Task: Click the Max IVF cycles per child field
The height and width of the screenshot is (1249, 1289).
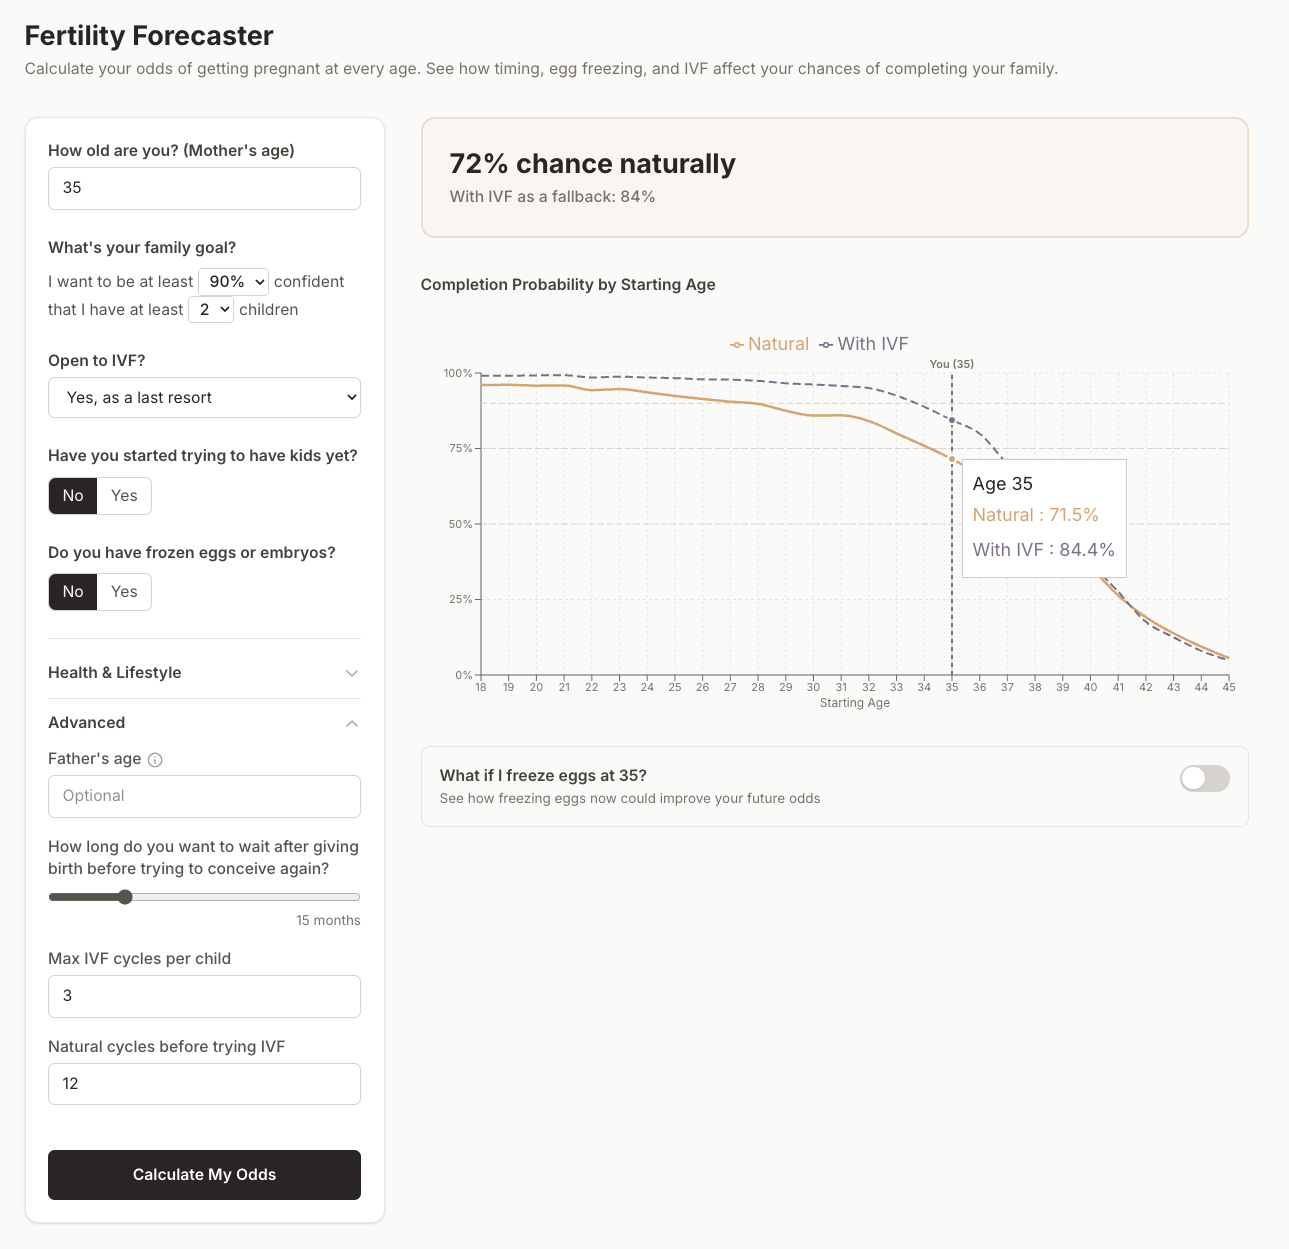Action: 204,996
